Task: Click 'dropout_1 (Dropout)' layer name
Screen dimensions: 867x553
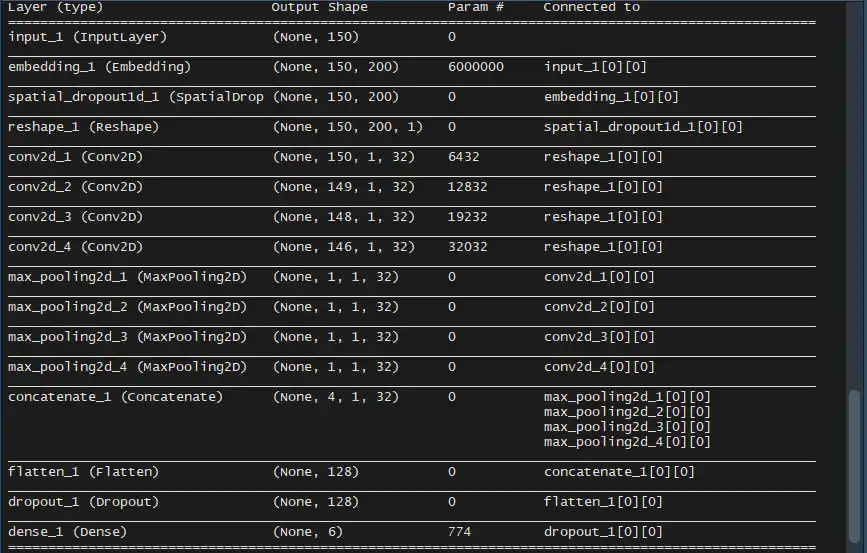Action: (x=83, y=502)
